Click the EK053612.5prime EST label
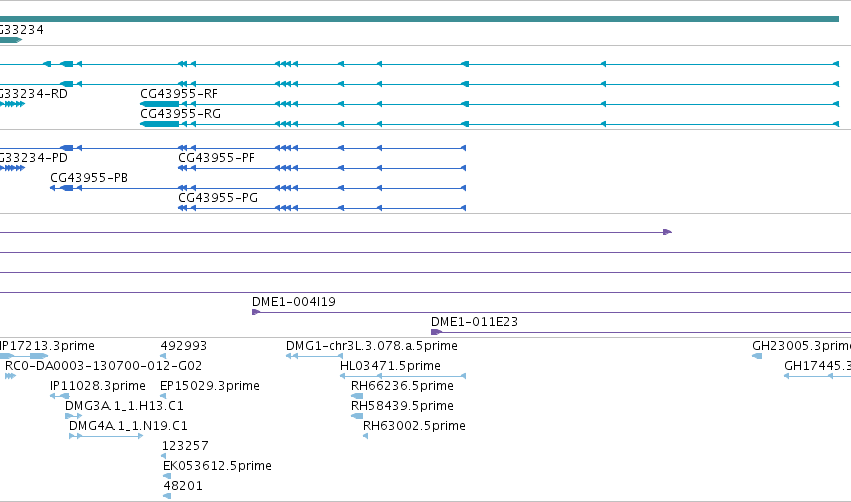 click(x=217, y=466)
